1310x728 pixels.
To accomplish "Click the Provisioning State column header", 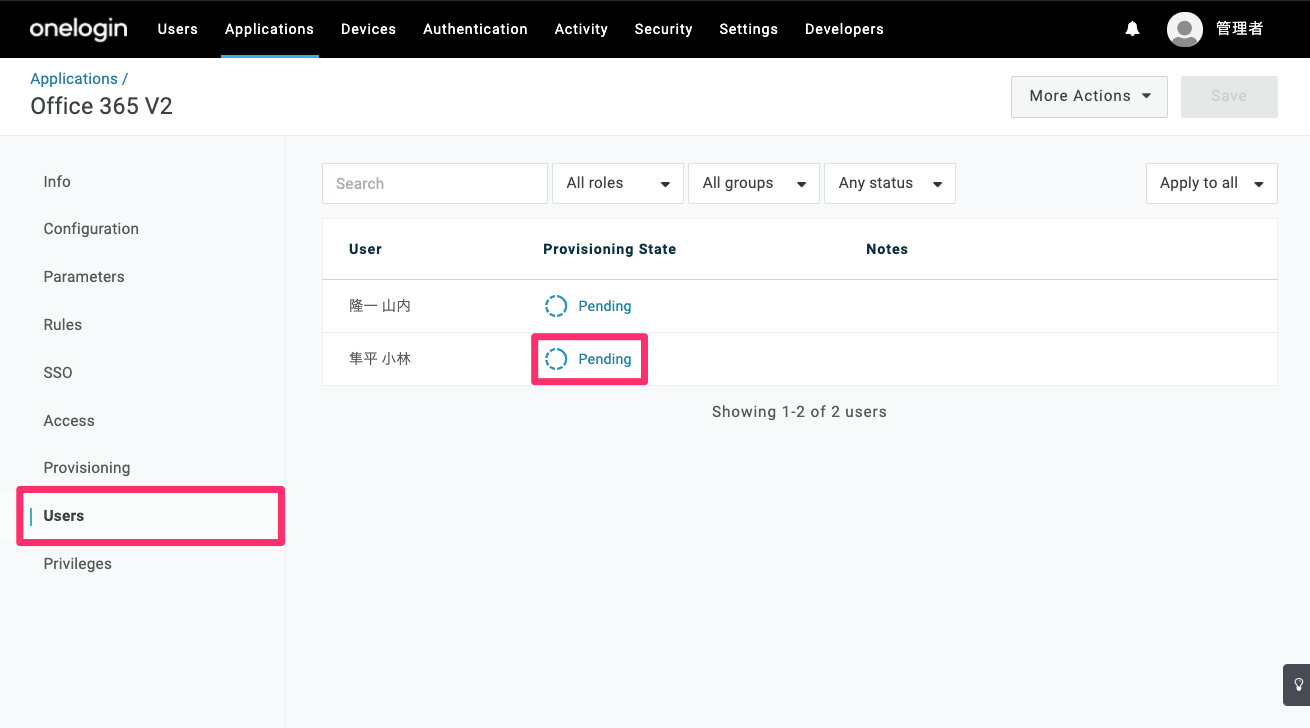I will (x=610, y=249).
